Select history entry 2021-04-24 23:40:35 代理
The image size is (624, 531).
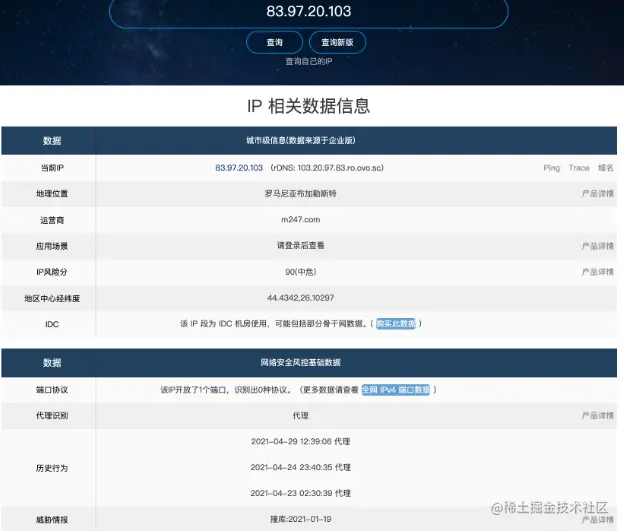tap(300, 467)
